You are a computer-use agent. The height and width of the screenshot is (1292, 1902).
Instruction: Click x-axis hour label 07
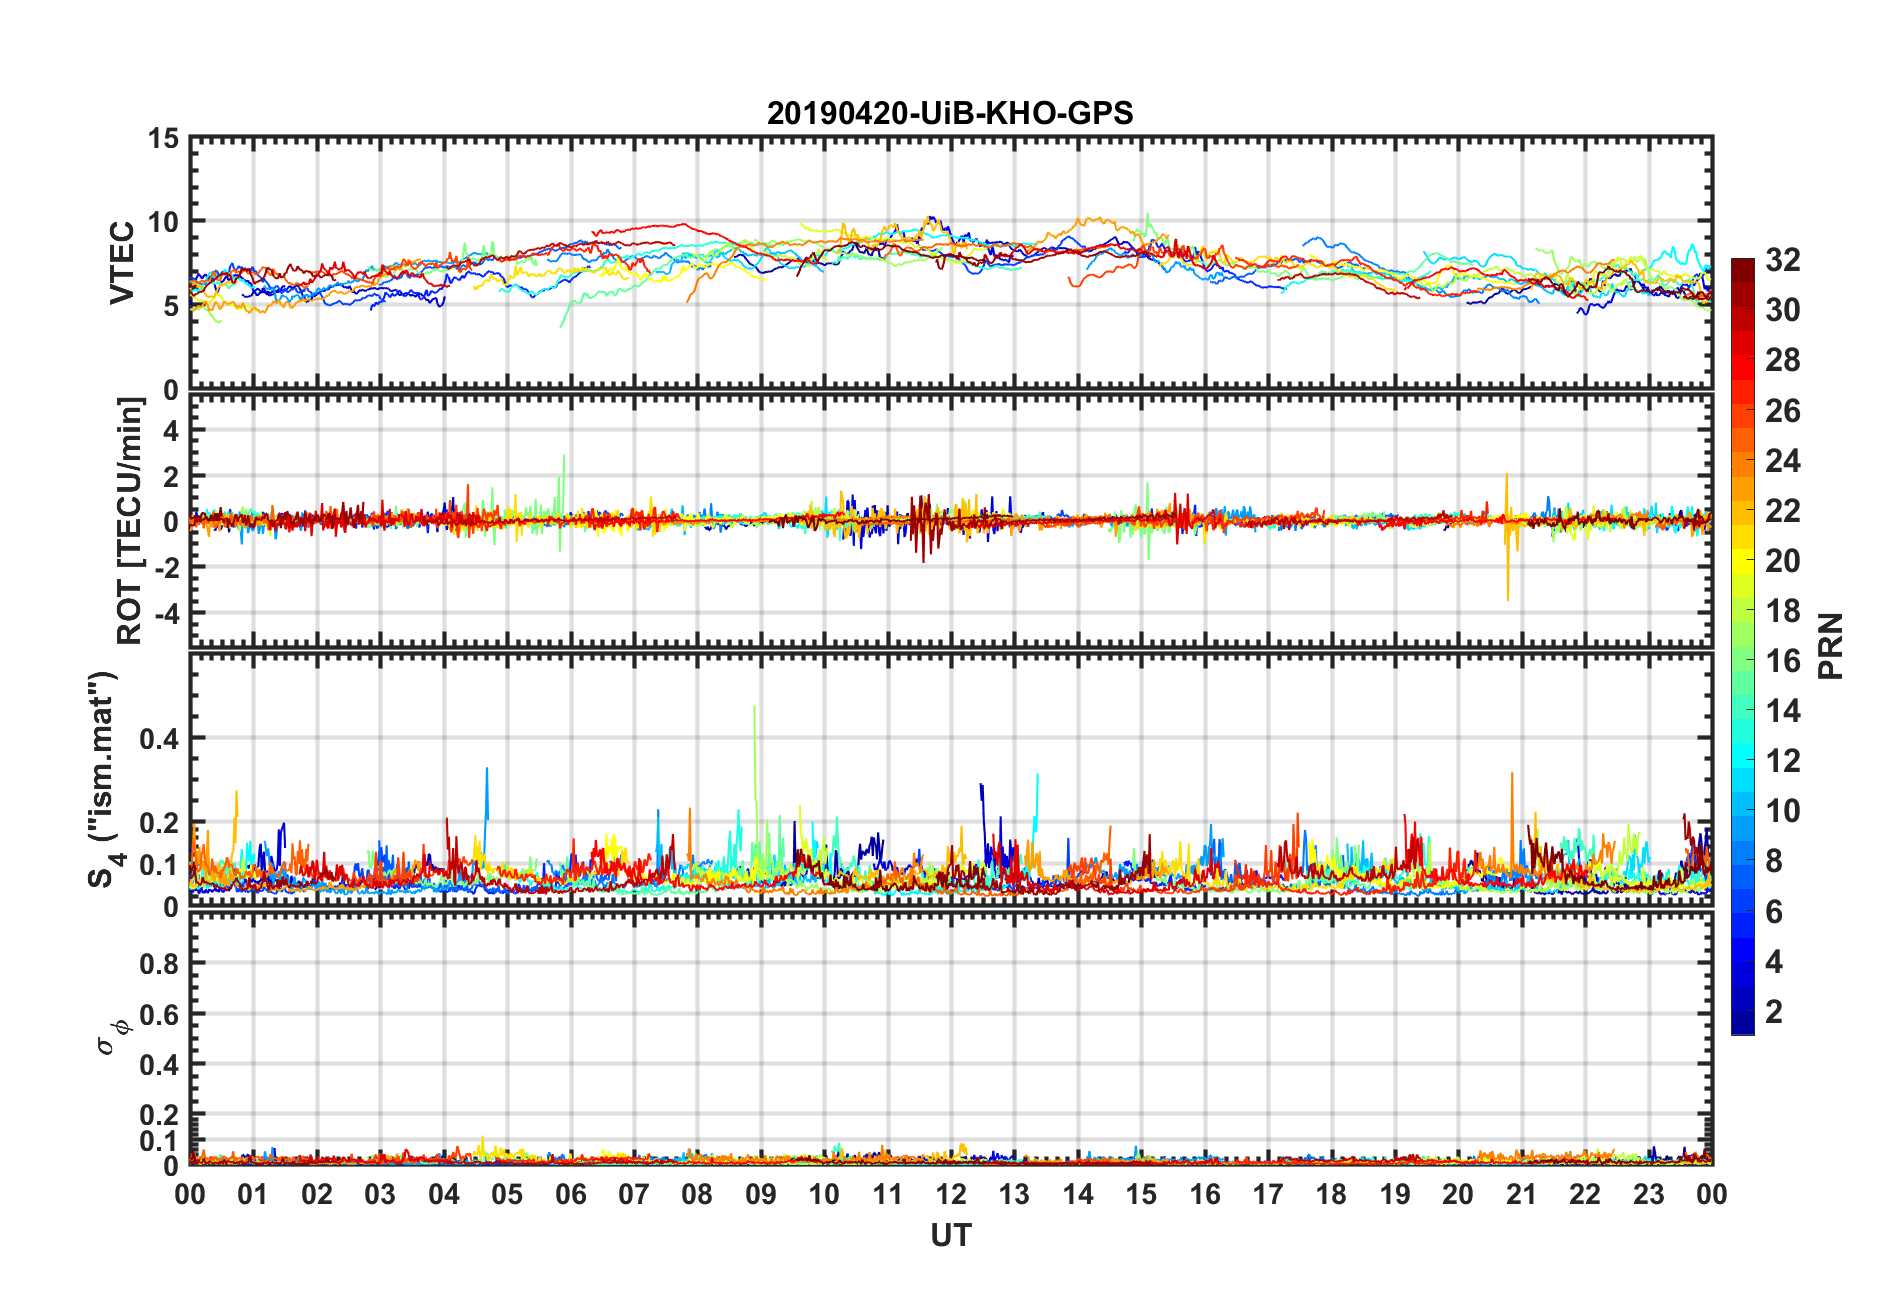click(634, 1194)
